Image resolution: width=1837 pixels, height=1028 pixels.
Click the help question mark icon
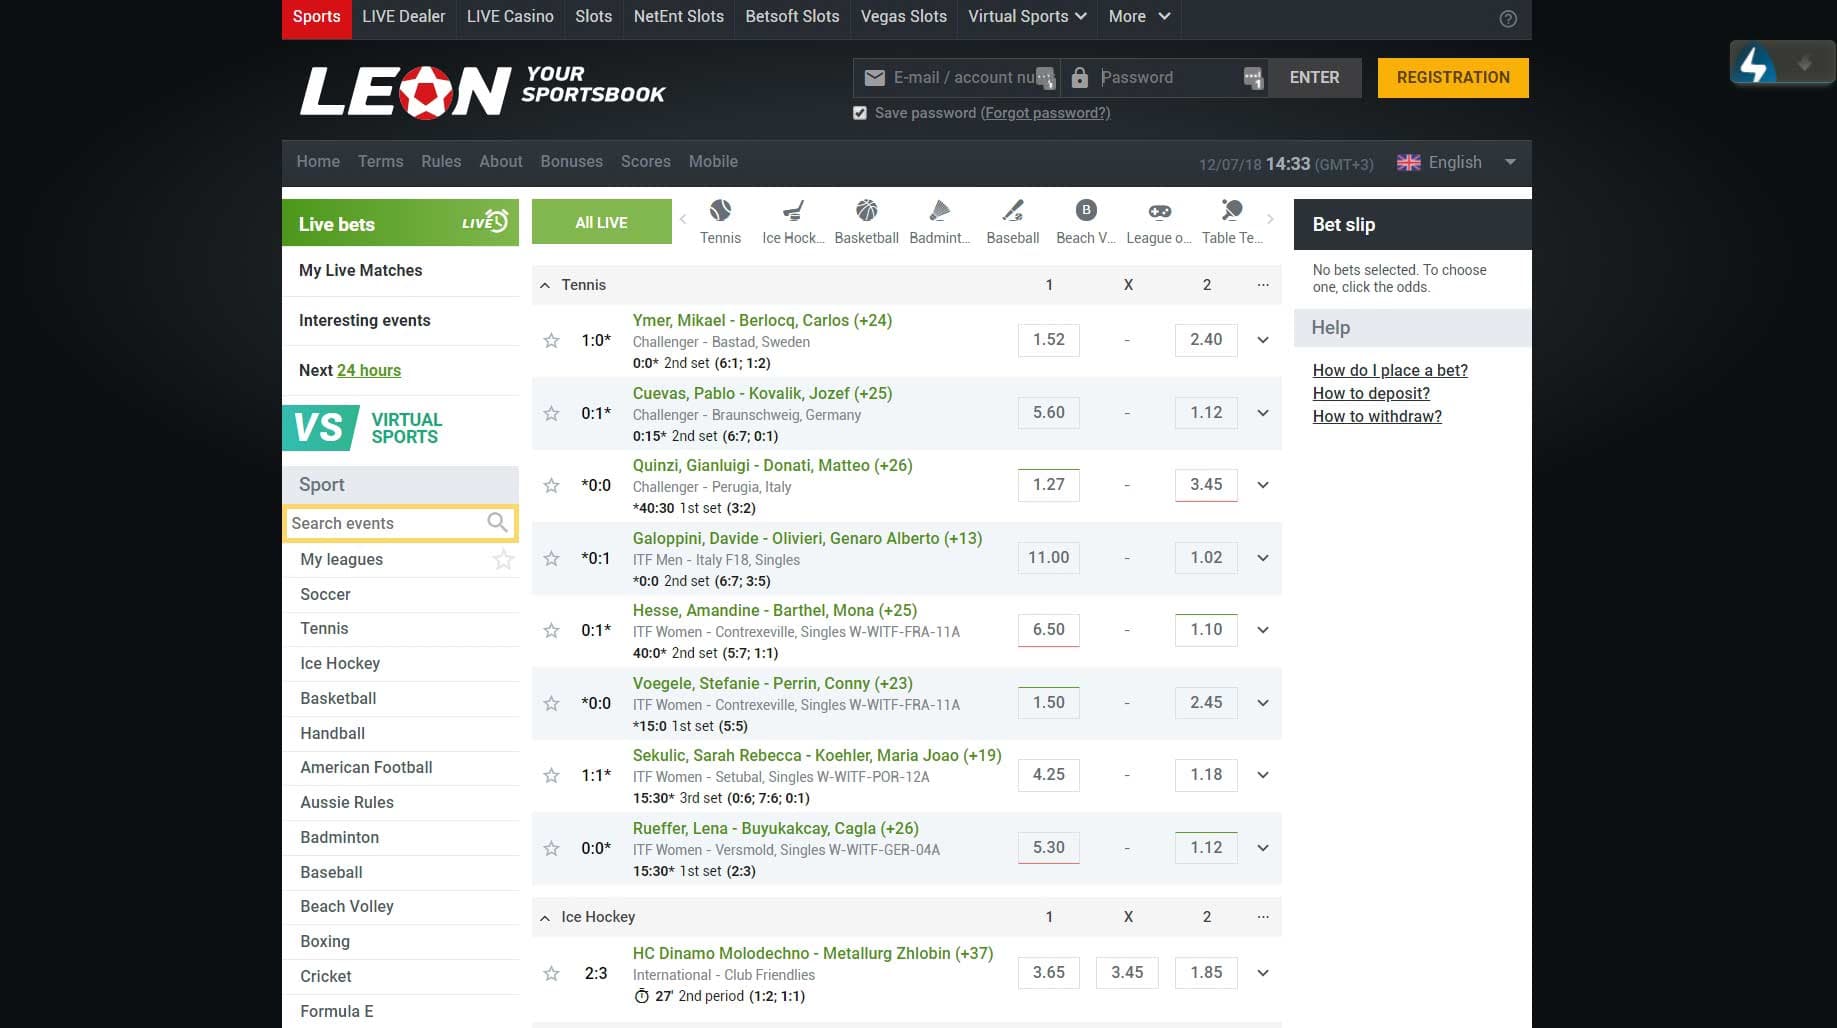(x=1508, y=19)
